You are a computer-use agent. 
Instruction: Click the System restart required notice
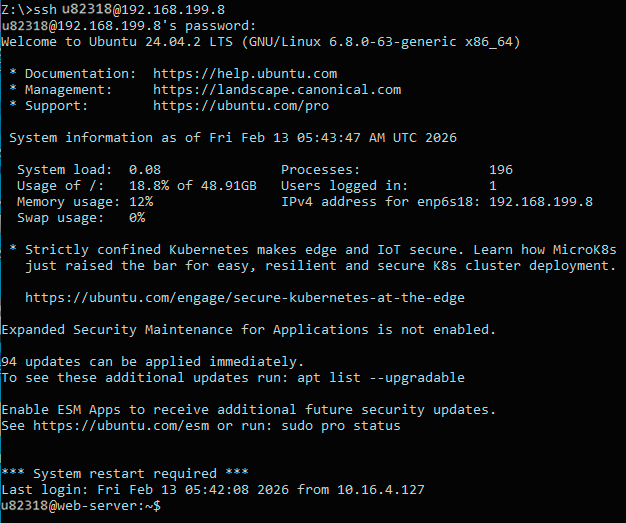[125, 473]
